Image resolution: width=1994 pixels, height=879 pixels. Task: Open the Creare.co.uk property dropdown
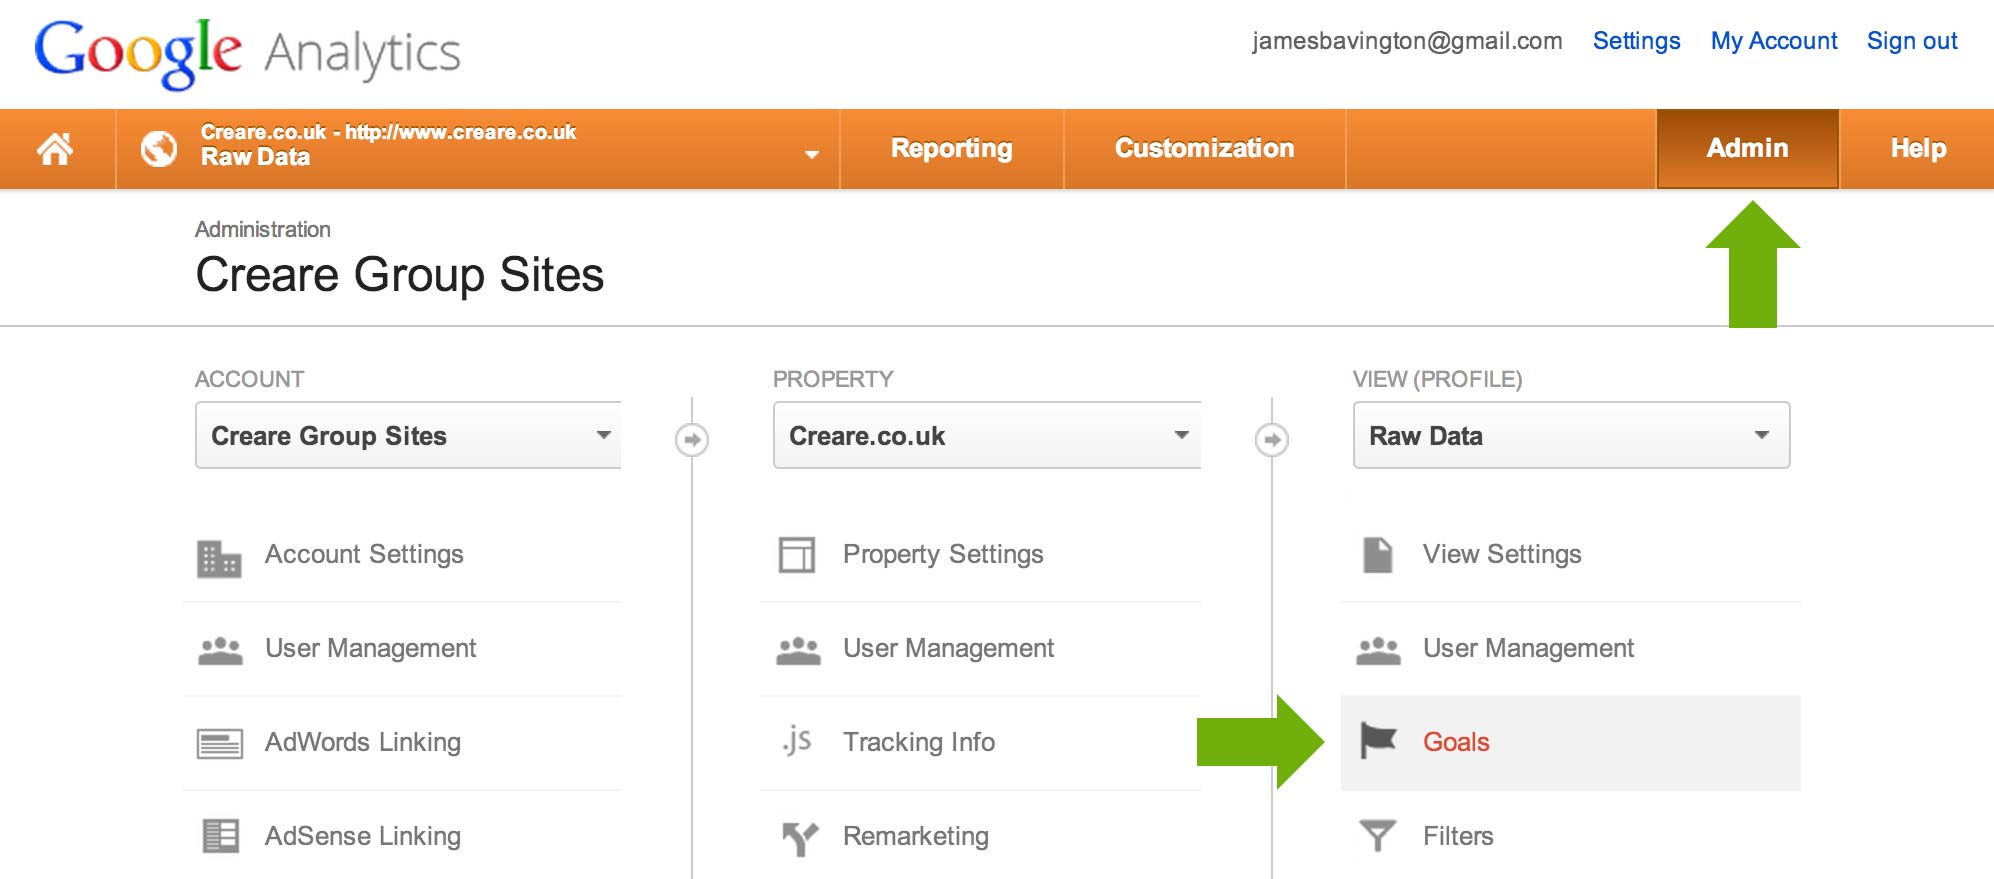click(x=987, y=435)
